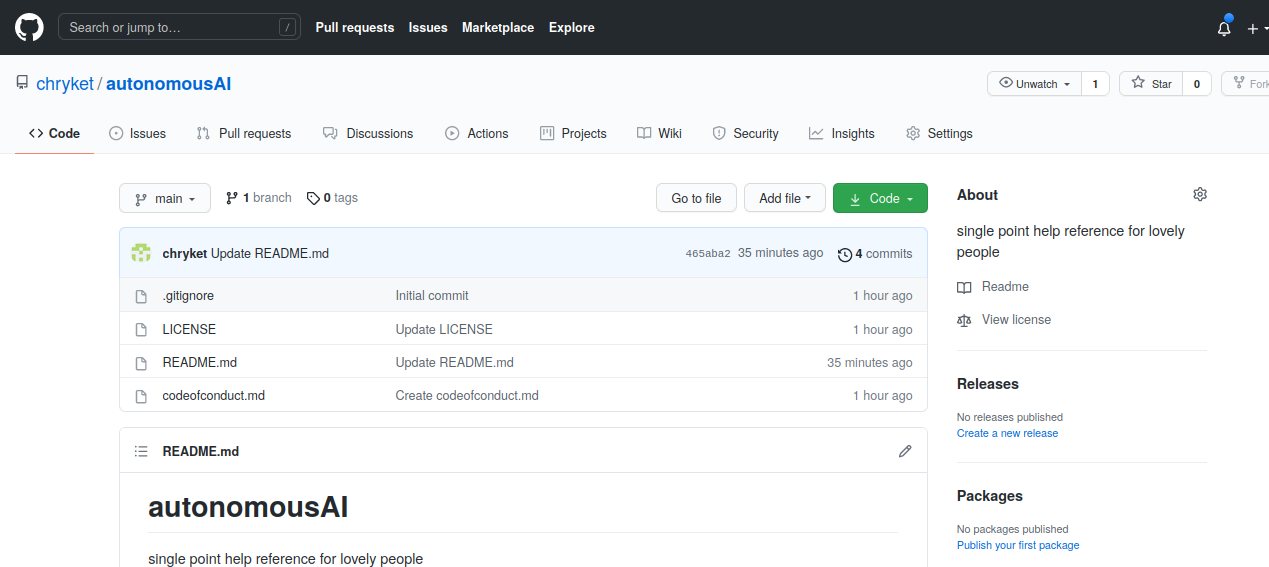Open notifications bell icon
Screen dimensions: 1269x567
[1224, 28]
